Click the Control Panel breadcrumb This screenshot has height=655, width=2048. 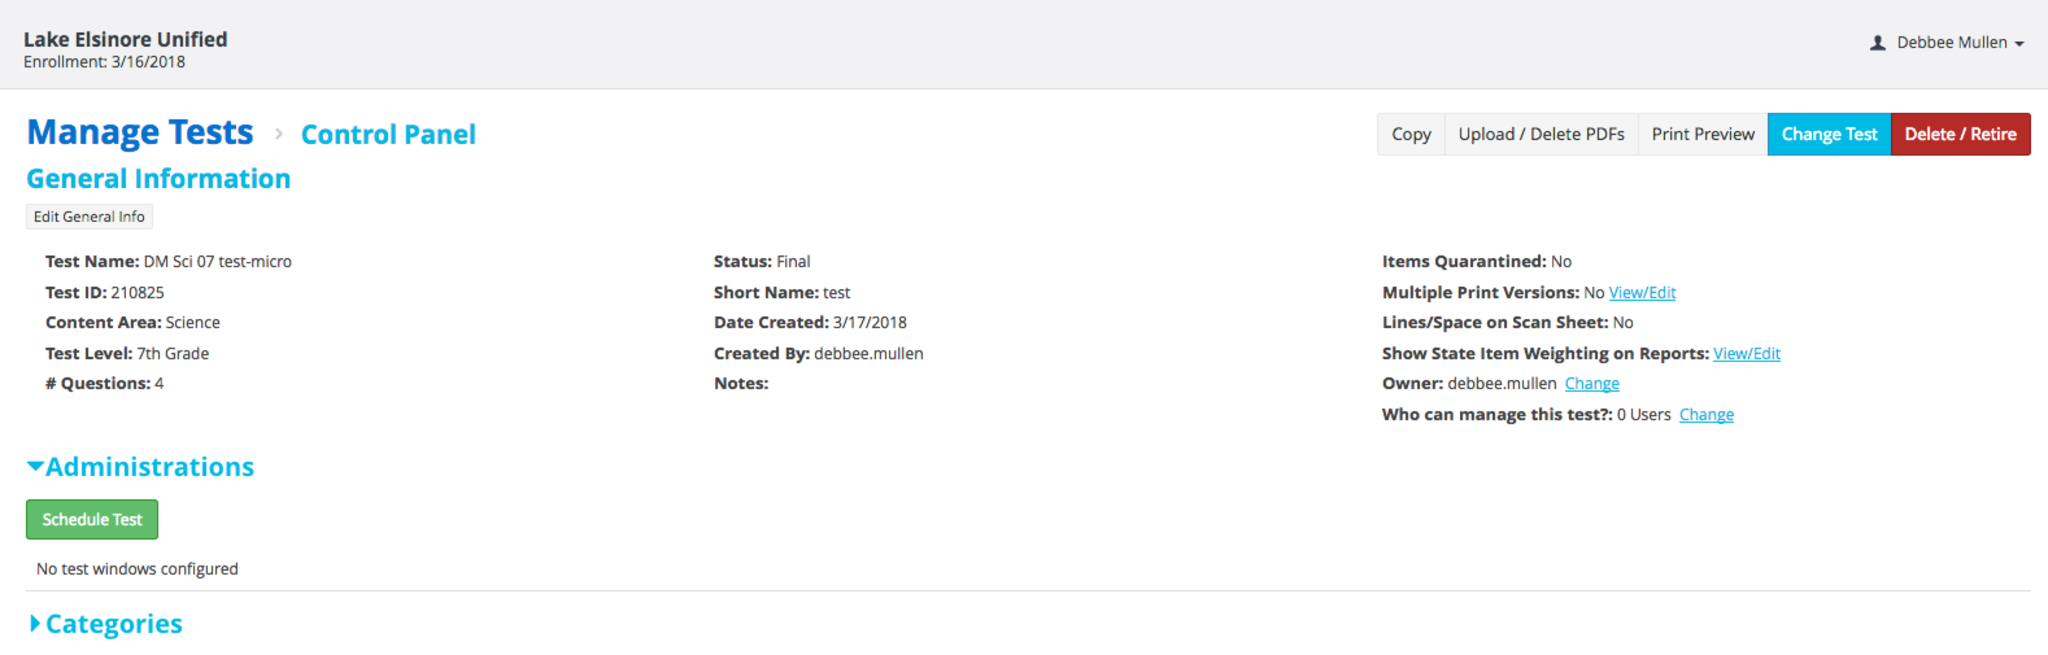click(x=388, y=135)
